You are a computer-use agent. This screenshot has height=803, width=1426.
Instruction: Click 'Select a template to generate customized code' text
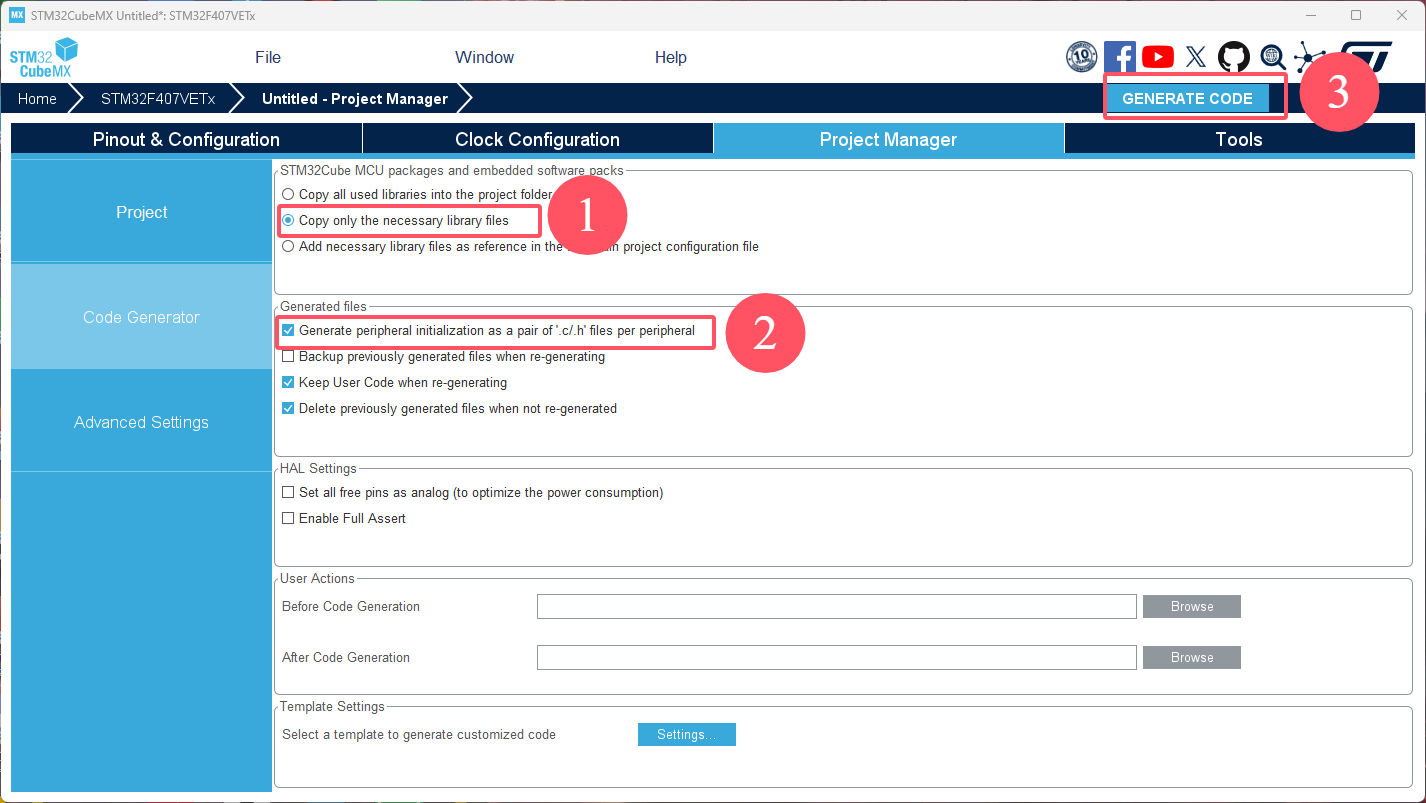[419, 734]
